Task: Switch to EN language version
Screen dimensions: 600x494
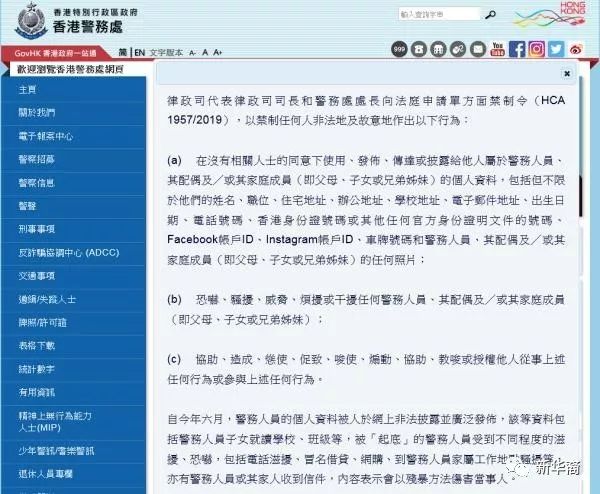Action: (x=140, y=52)
